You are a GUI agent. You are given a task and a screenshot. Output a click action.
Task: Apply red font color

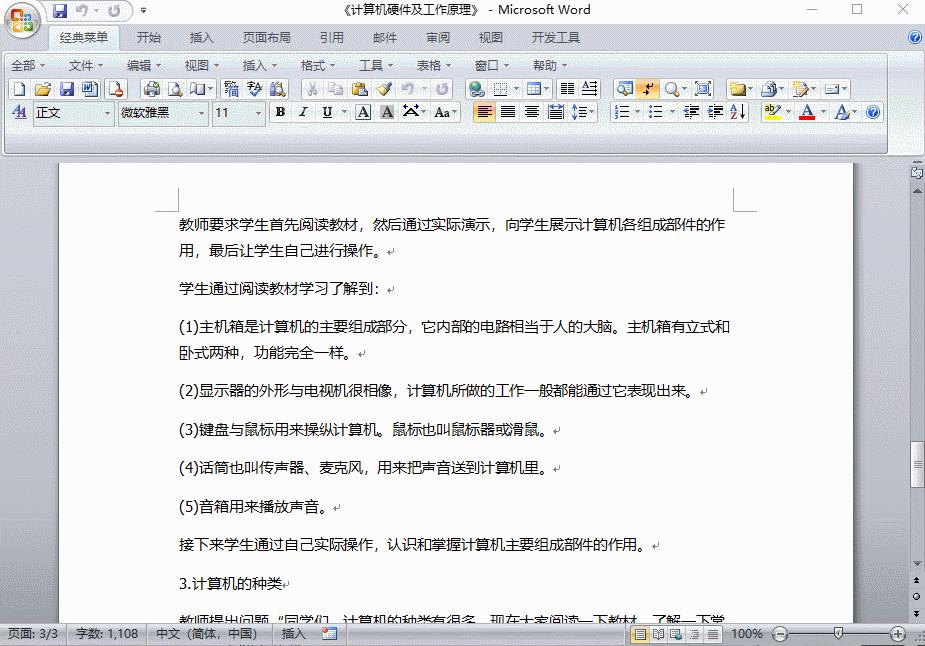tap(808, 112)
